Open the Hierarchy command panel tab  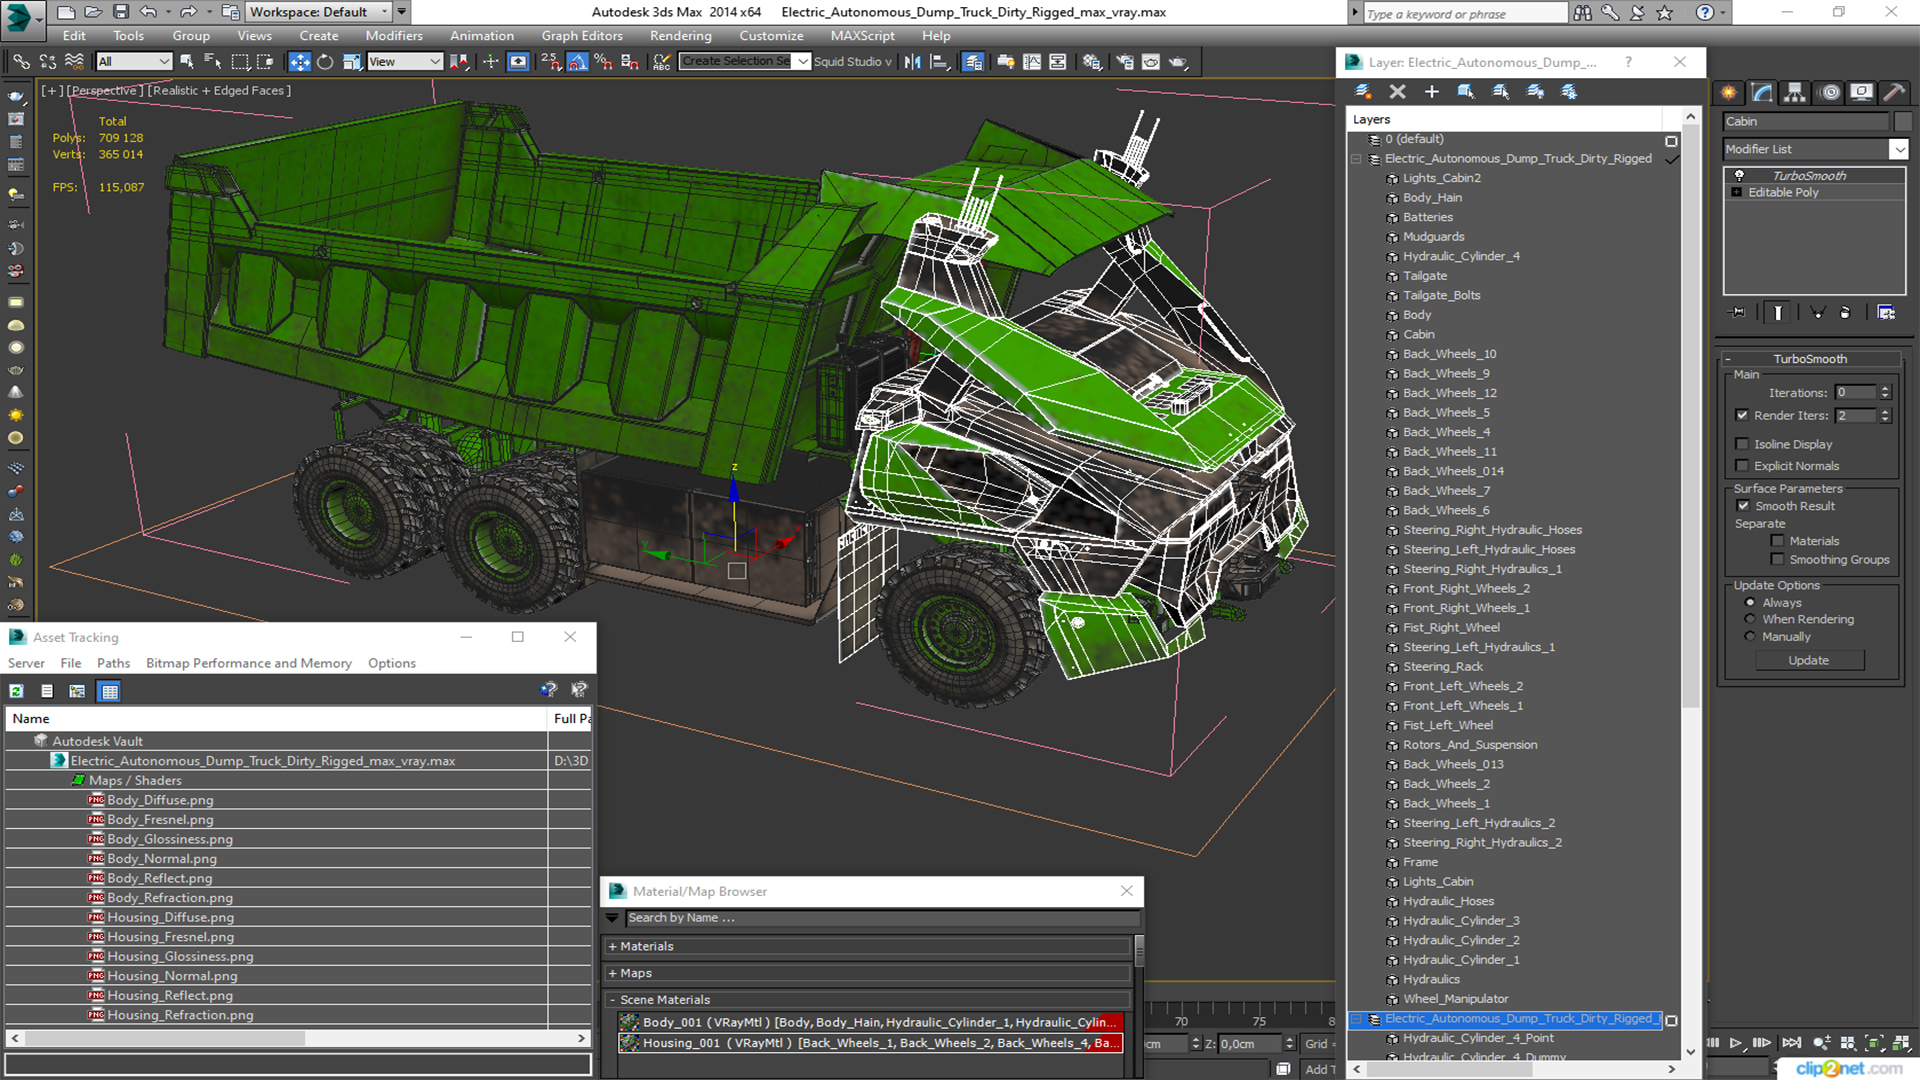[1795, 92]
